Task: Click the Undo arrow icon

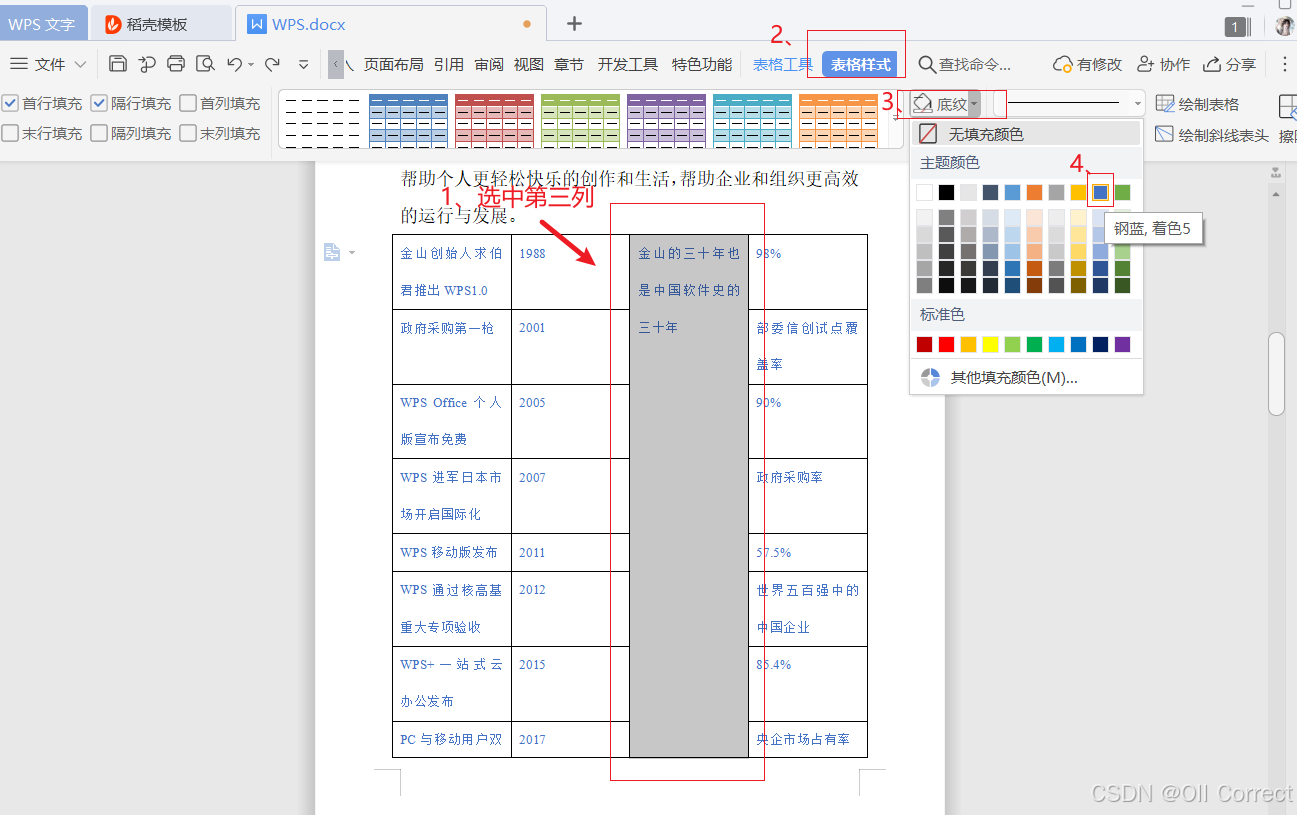Action: click(x=234, y=64)
